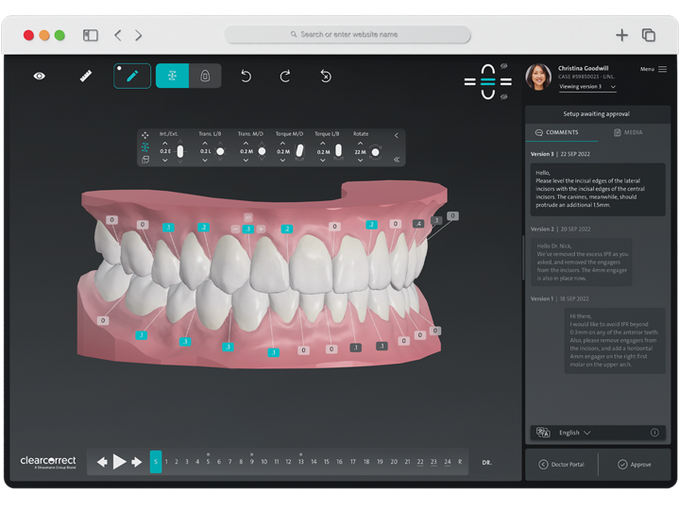The height and width of the screenshot is (510, 680).
Task: Click the translate icon beside English
Action: pyautogui.click(x=543, y=432)
